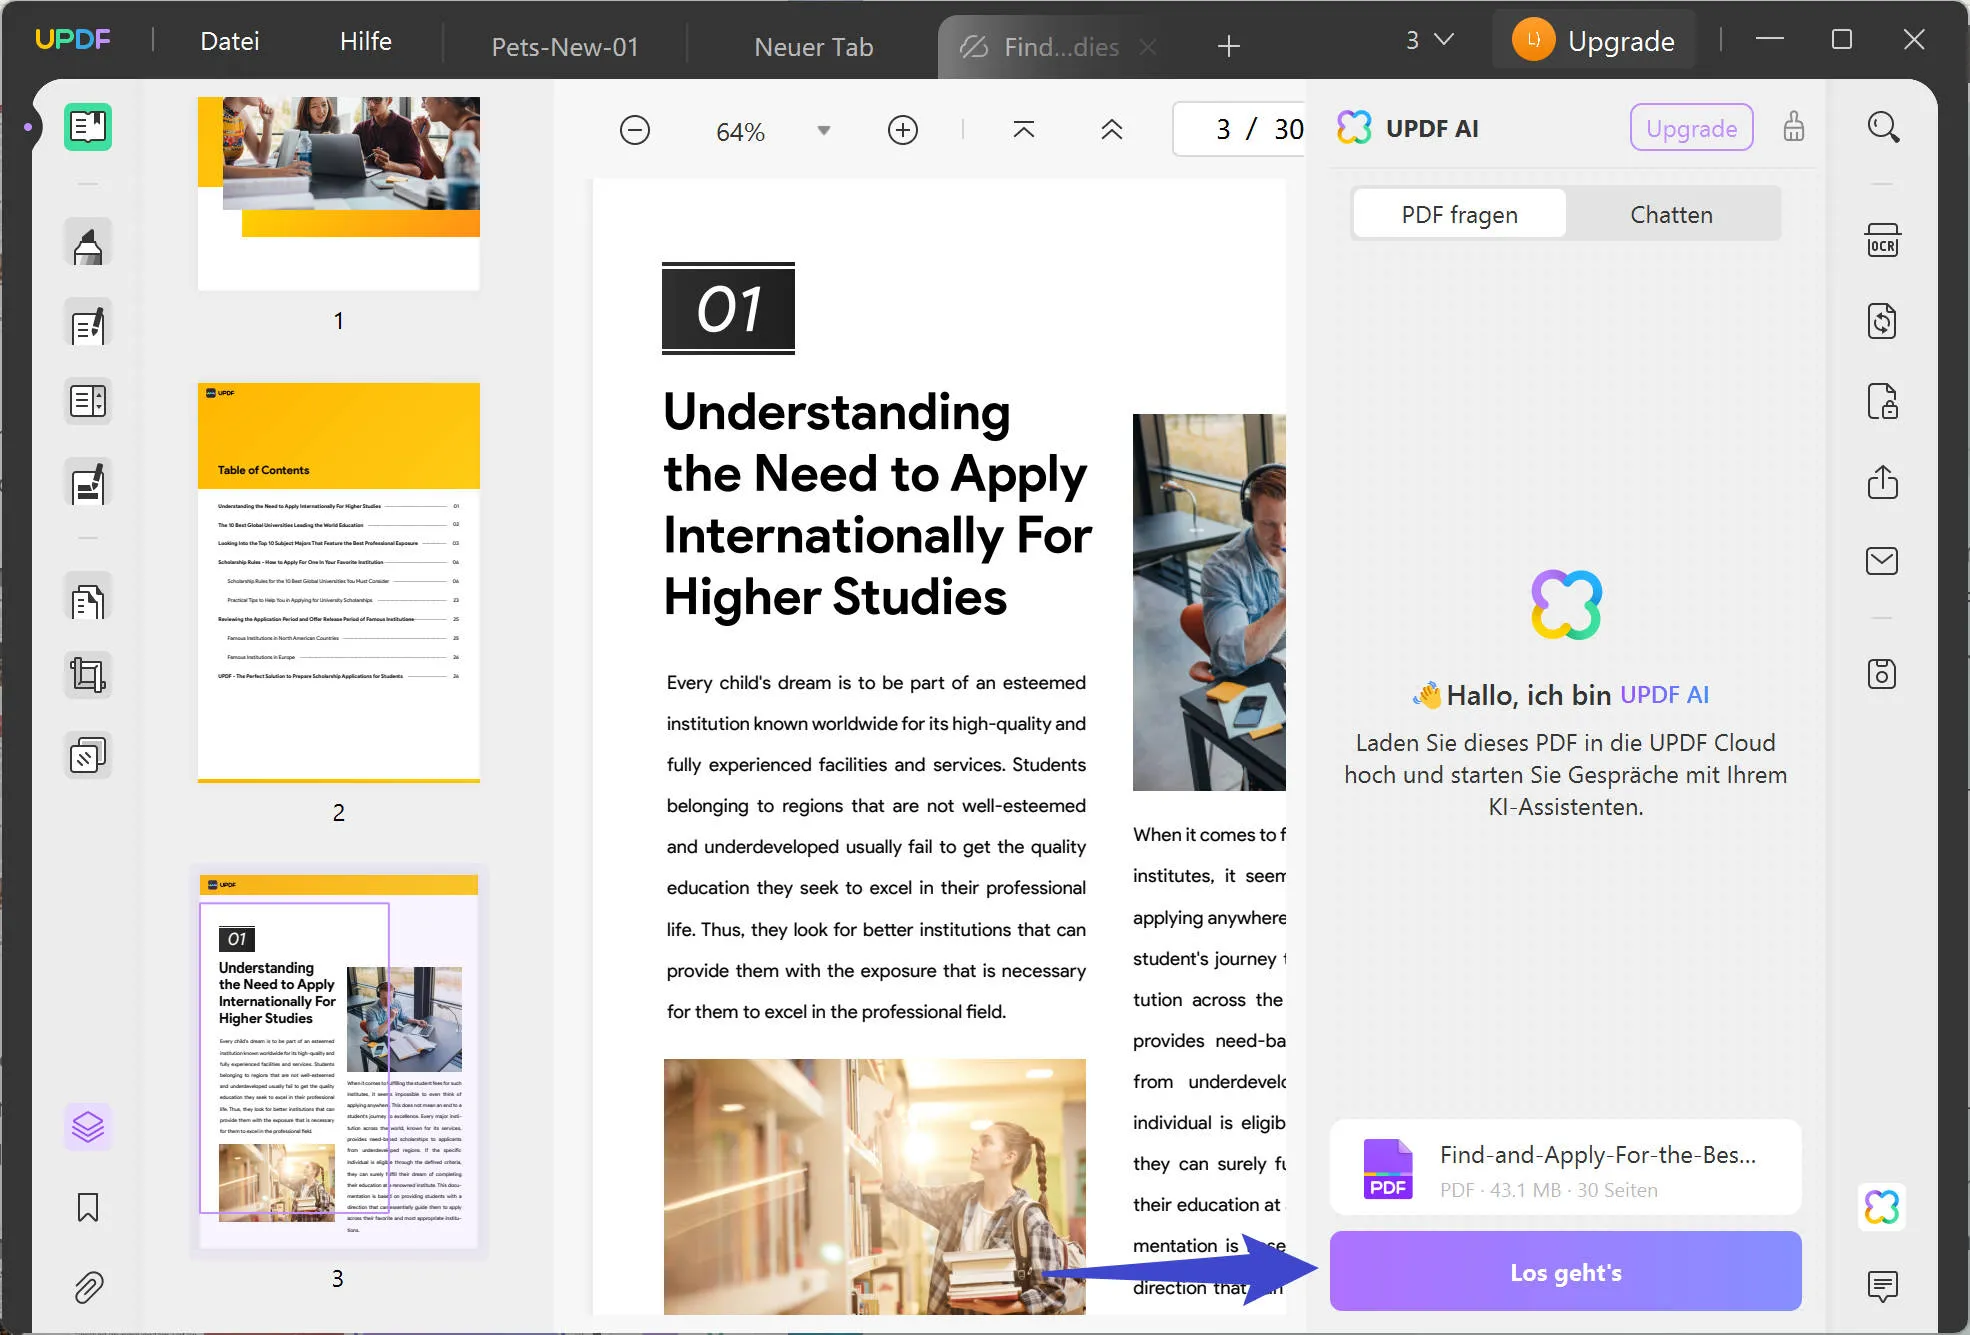Expand the 64% zoom level dropdown
The image size is (1970, 1335).
pos(823,131)
